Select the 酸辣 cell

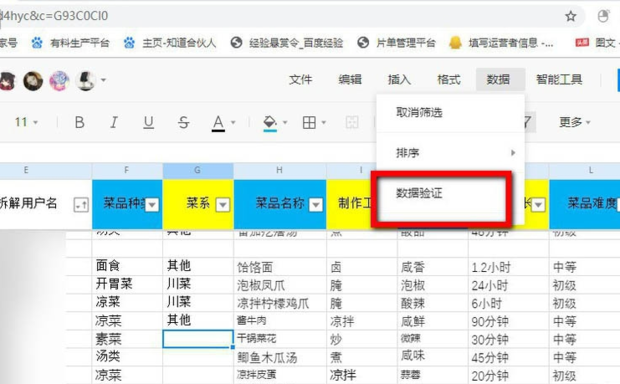click(433, 303)
